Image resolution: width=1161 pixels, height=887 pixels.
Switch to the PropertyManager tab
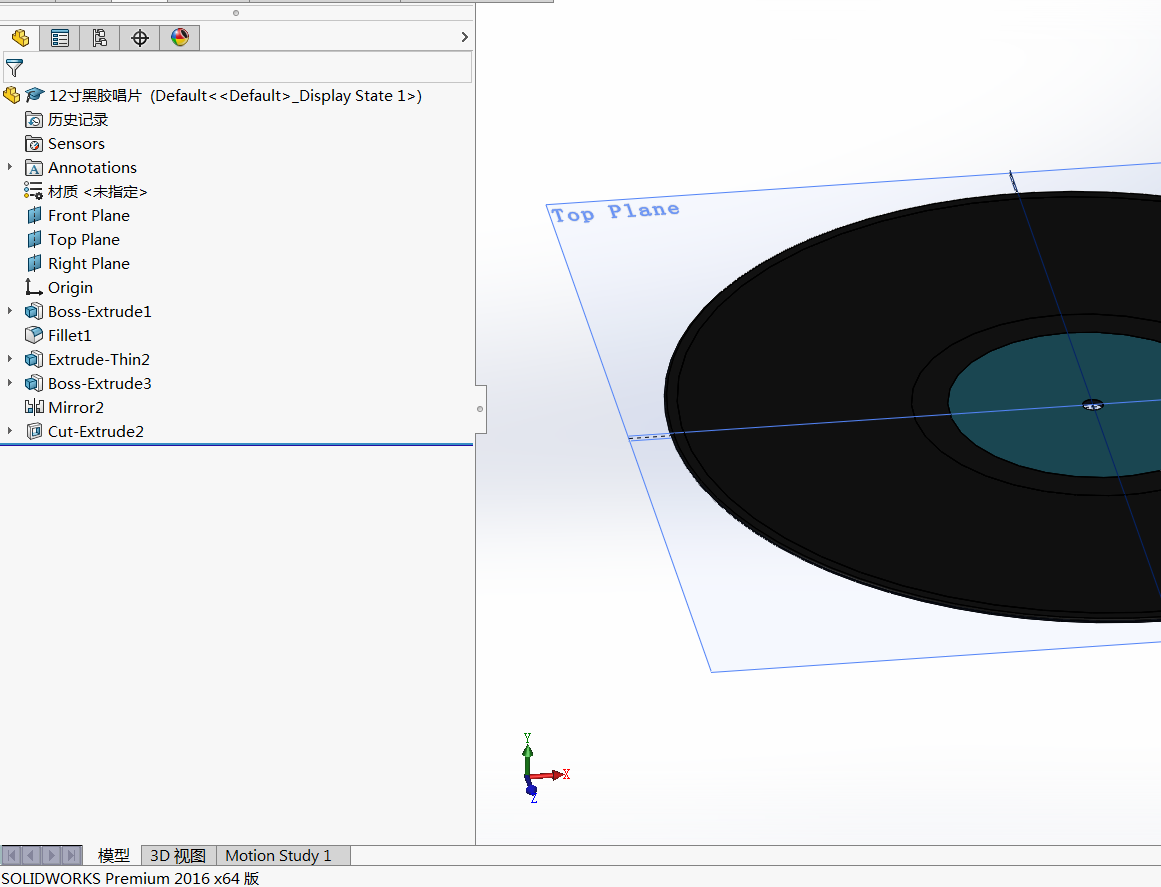(x=60, y=38)
